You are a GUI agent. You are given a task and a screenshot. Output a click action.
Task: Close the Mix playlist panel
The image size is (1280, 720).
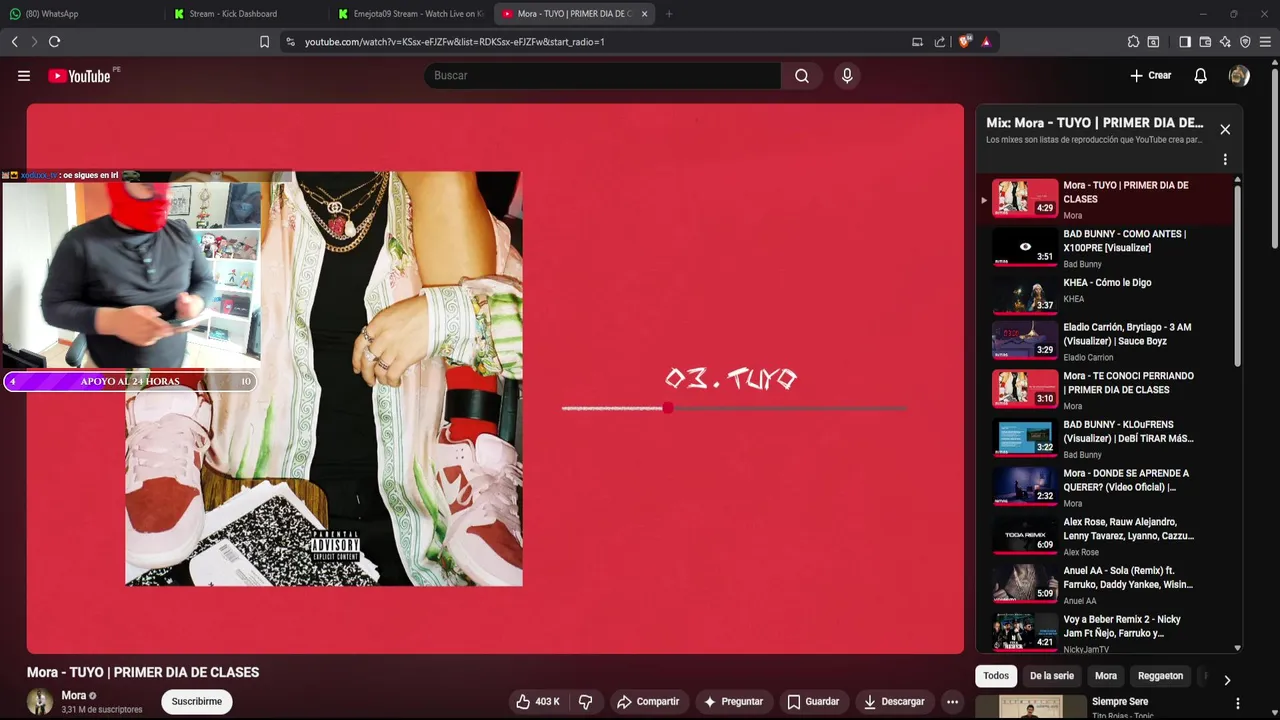[1225, 129]
